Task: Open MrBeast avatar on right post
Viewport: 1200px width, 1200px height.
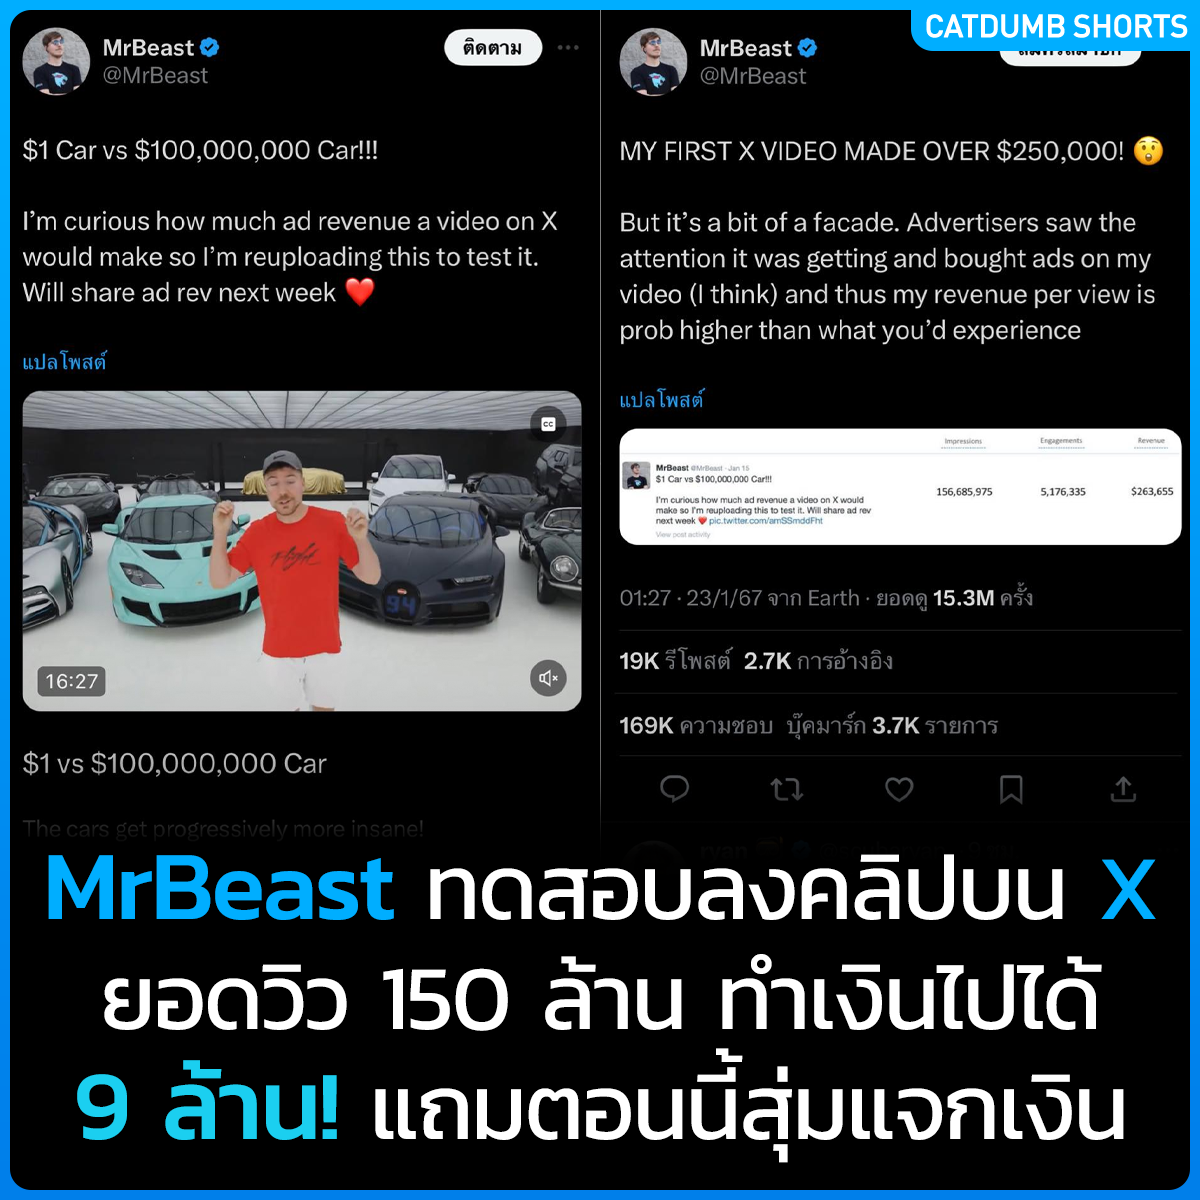Action: (x=653, y=62)
